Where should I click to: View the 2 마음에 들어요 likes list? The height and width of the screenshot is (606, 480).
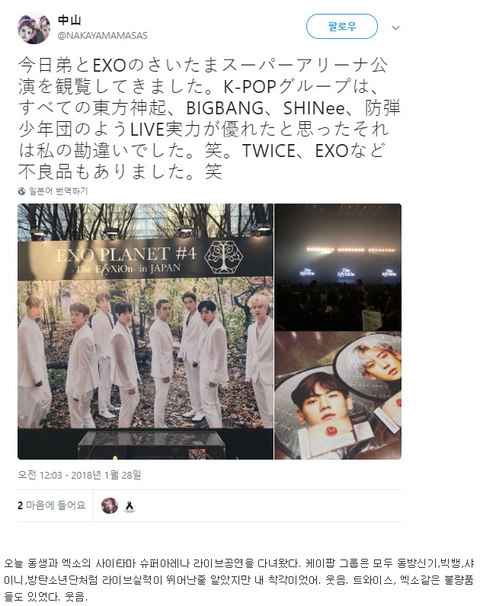[51, 506]
